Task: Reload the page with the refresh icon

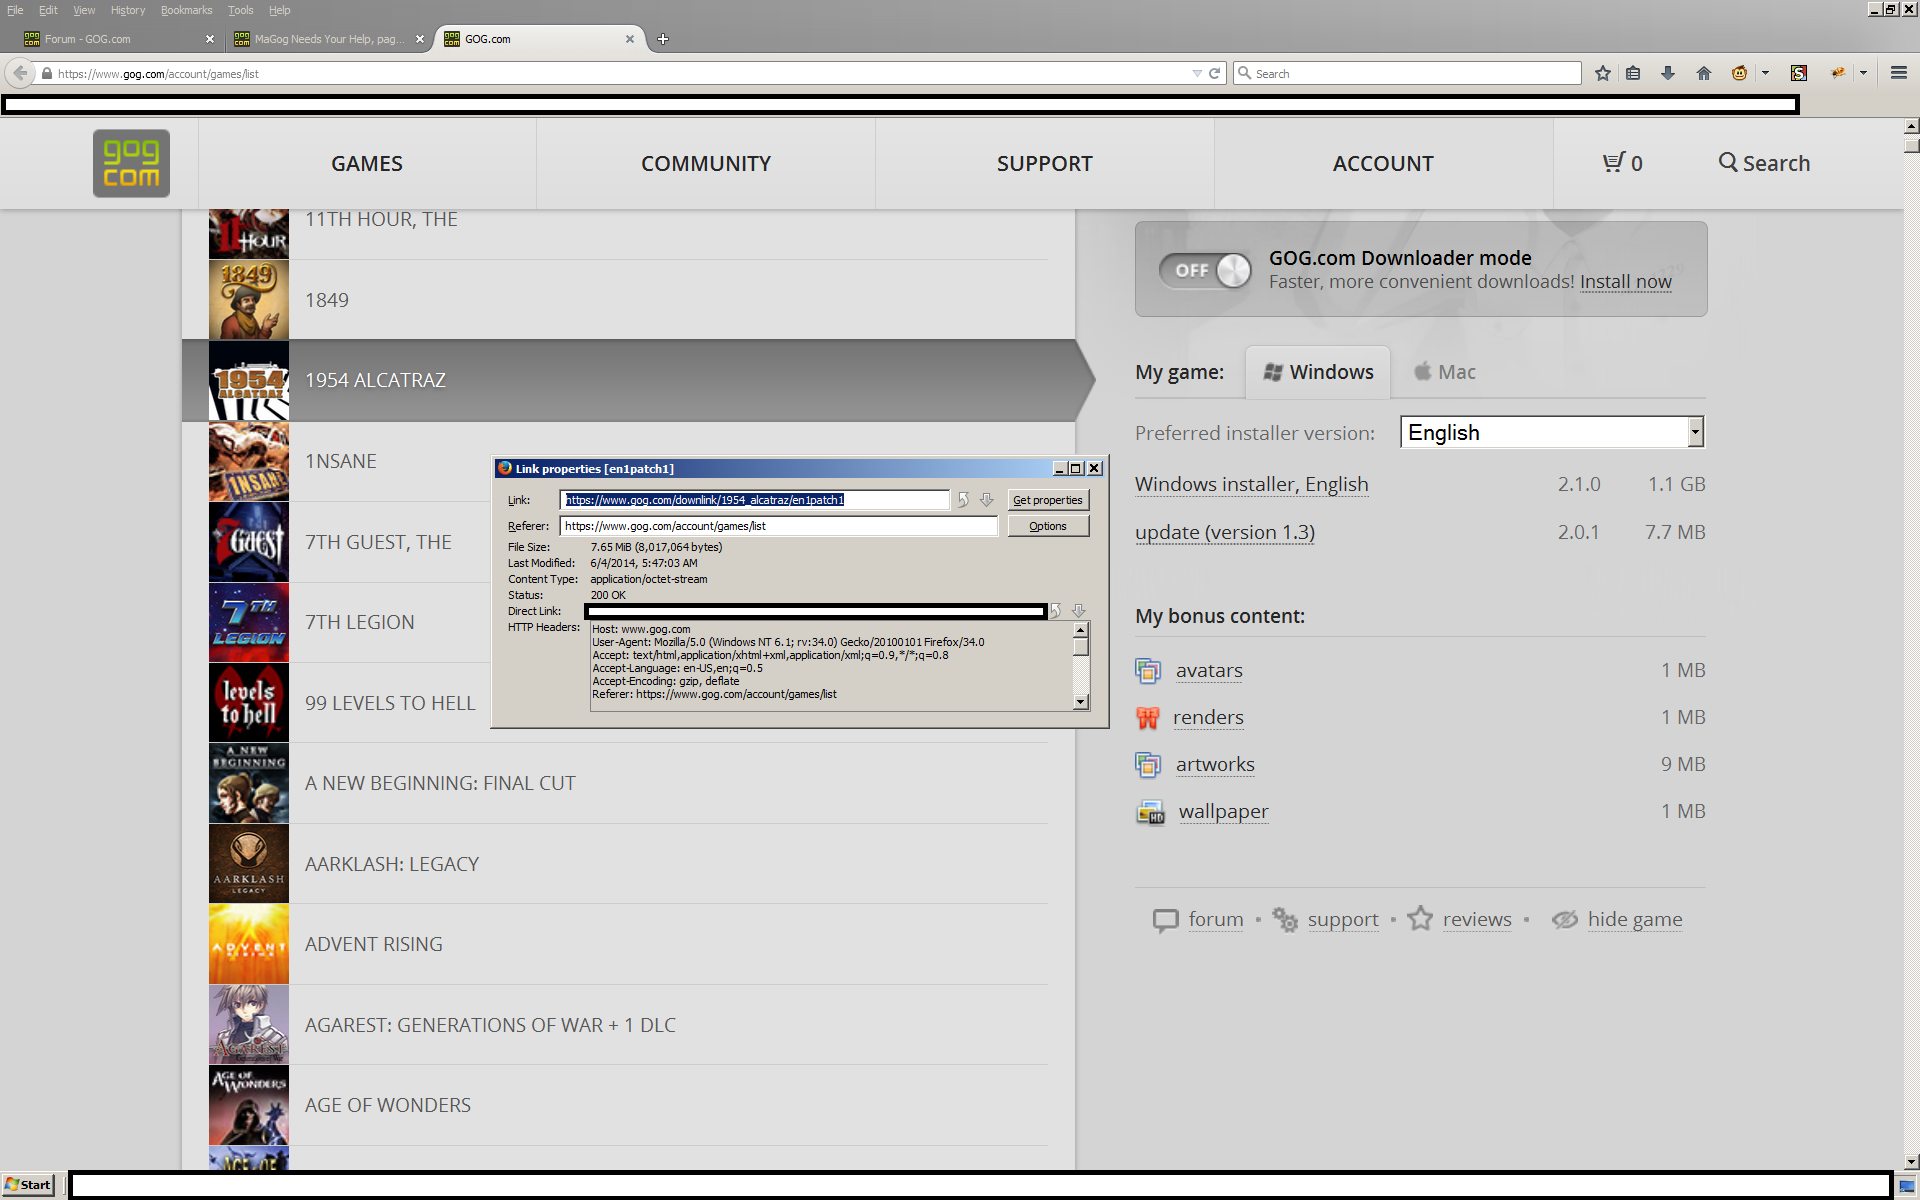Action: 1214,73
